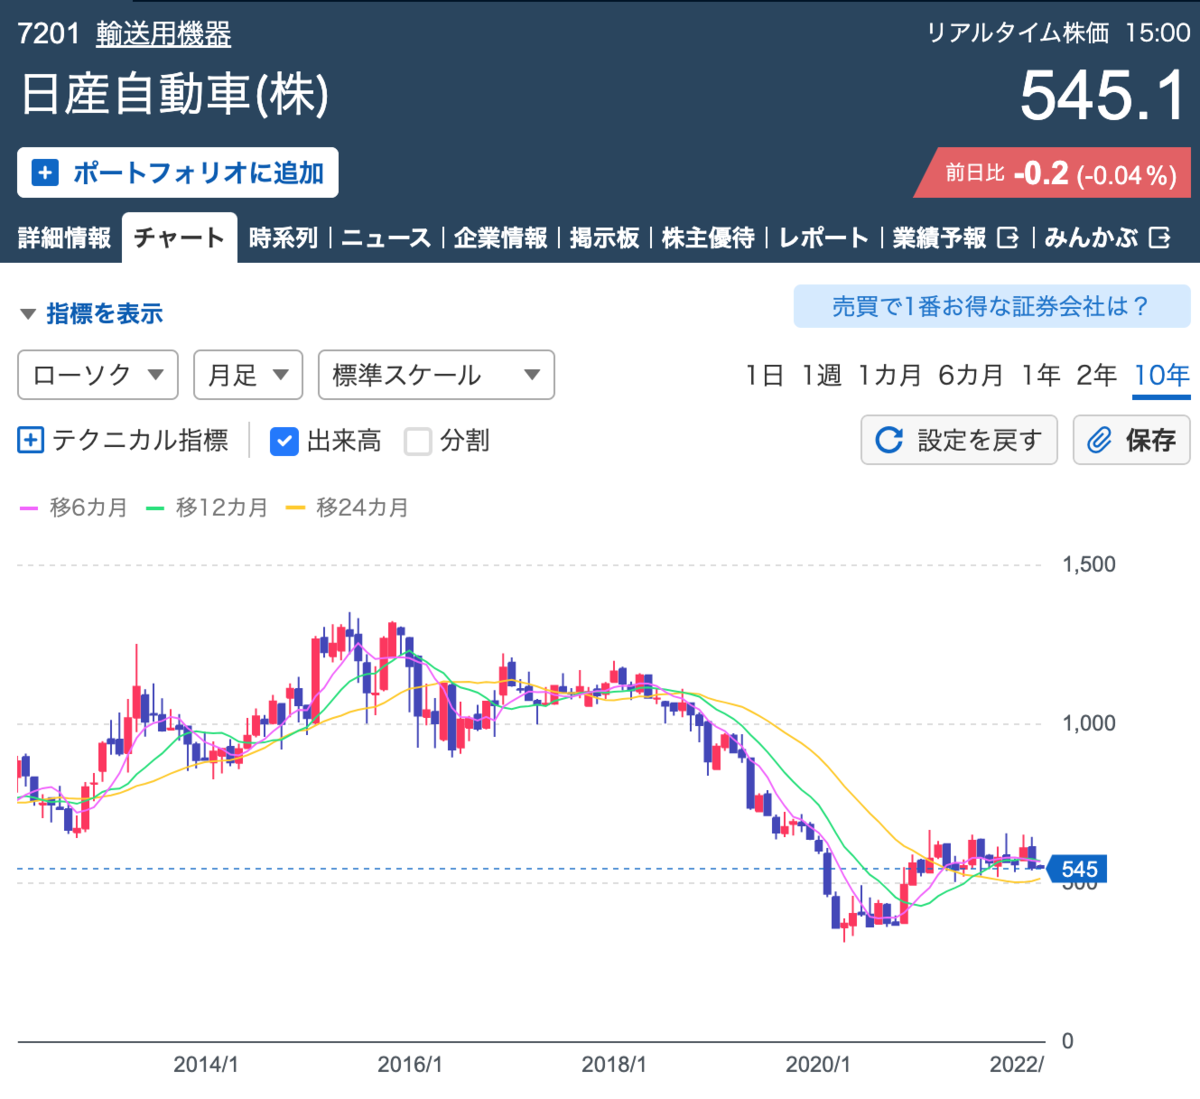Select the チャート tab
The height and width of the screenshot is (1099, 1200).
click(x=180, y=238)
